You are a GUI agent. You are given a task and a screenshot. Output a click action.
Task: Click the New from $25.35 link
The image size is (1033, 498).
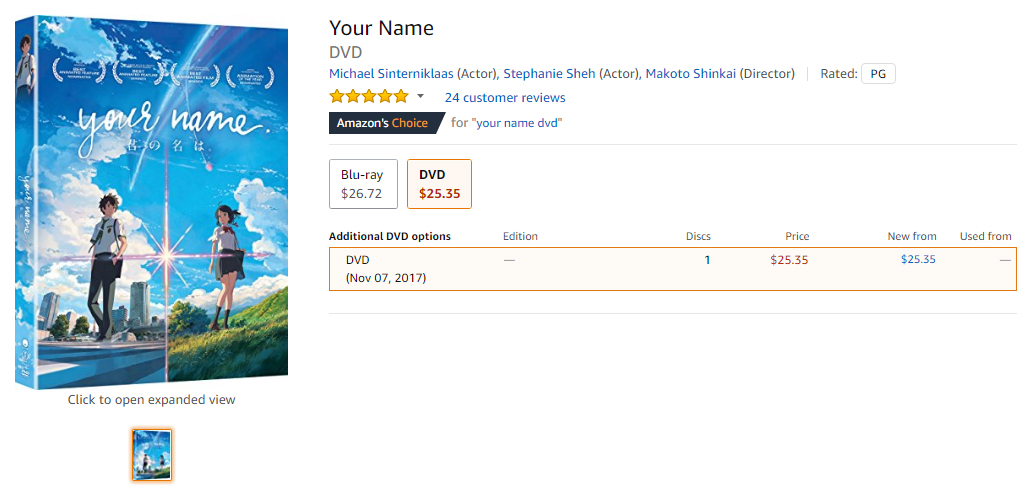point(918,260)
